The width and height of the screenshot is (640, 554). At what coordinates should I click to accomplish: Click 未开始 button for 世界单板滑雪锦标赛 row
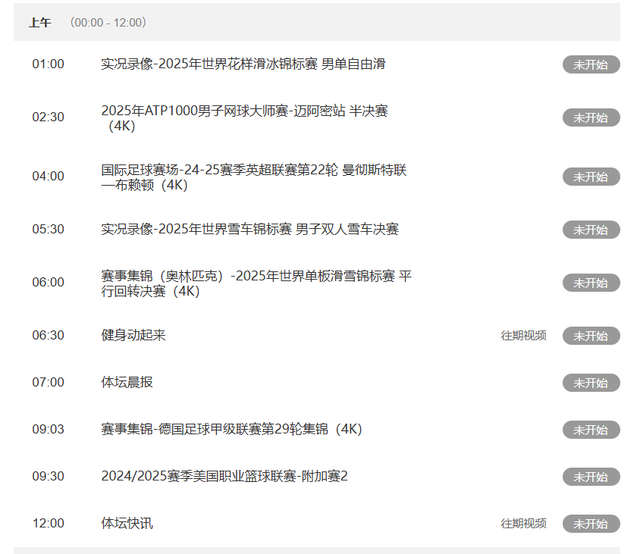pos(590,283)
